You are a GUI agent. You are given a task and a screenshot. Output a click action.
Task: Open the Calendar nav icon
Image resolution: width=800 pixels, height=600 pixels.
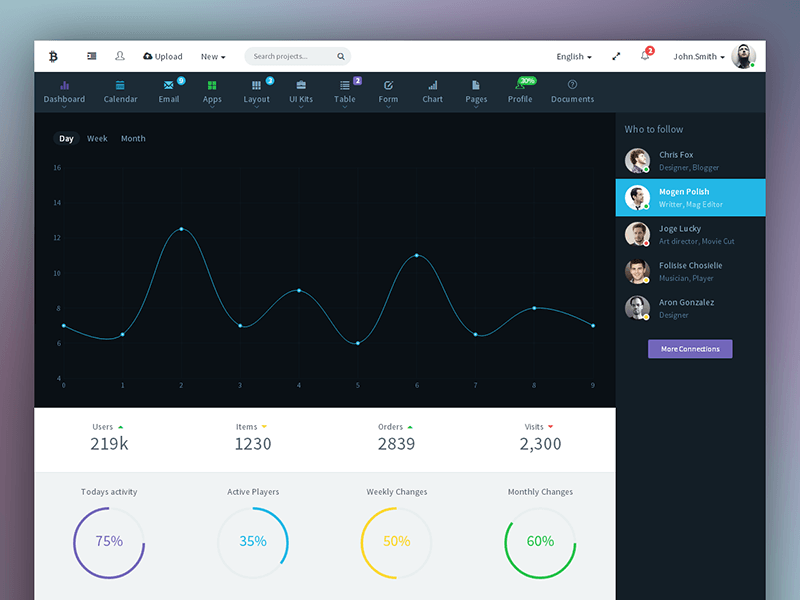120,86
